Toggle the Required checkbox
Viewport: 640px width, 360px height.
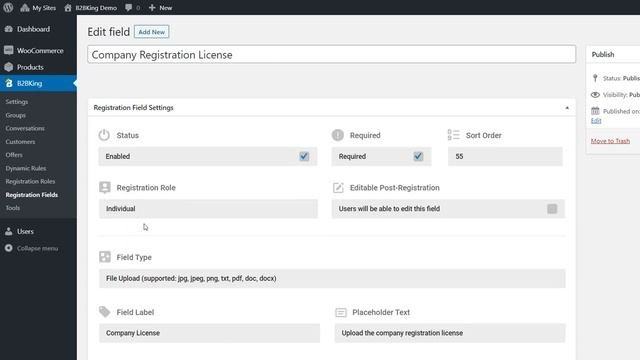418,156
